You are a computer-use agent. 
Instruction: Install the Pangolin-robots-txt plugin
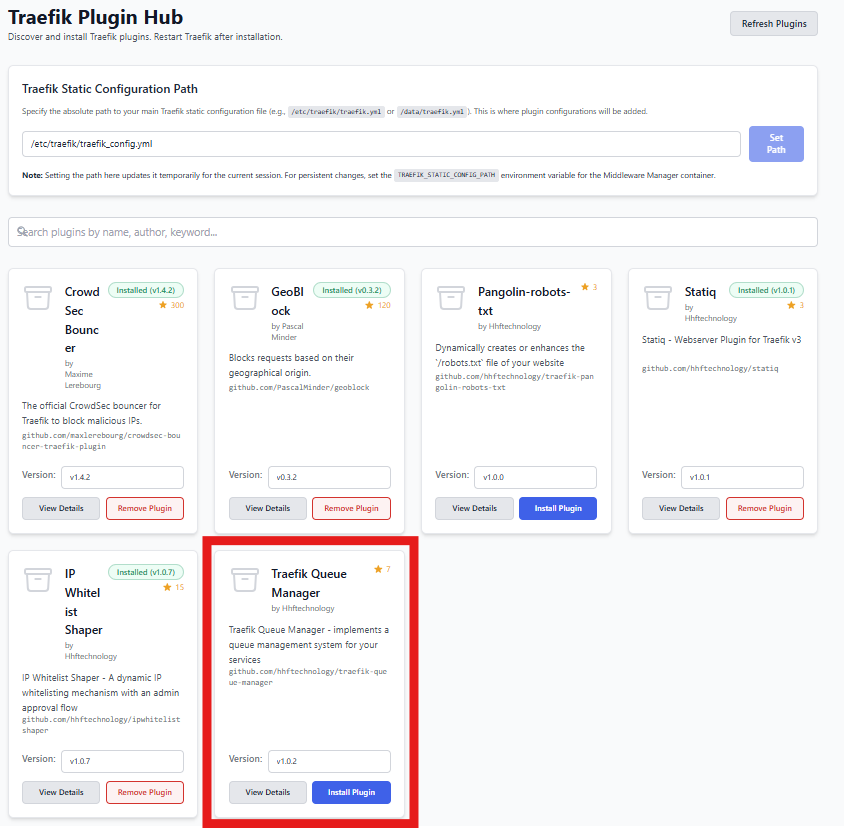pyautogui.click(x=558, y=508)
